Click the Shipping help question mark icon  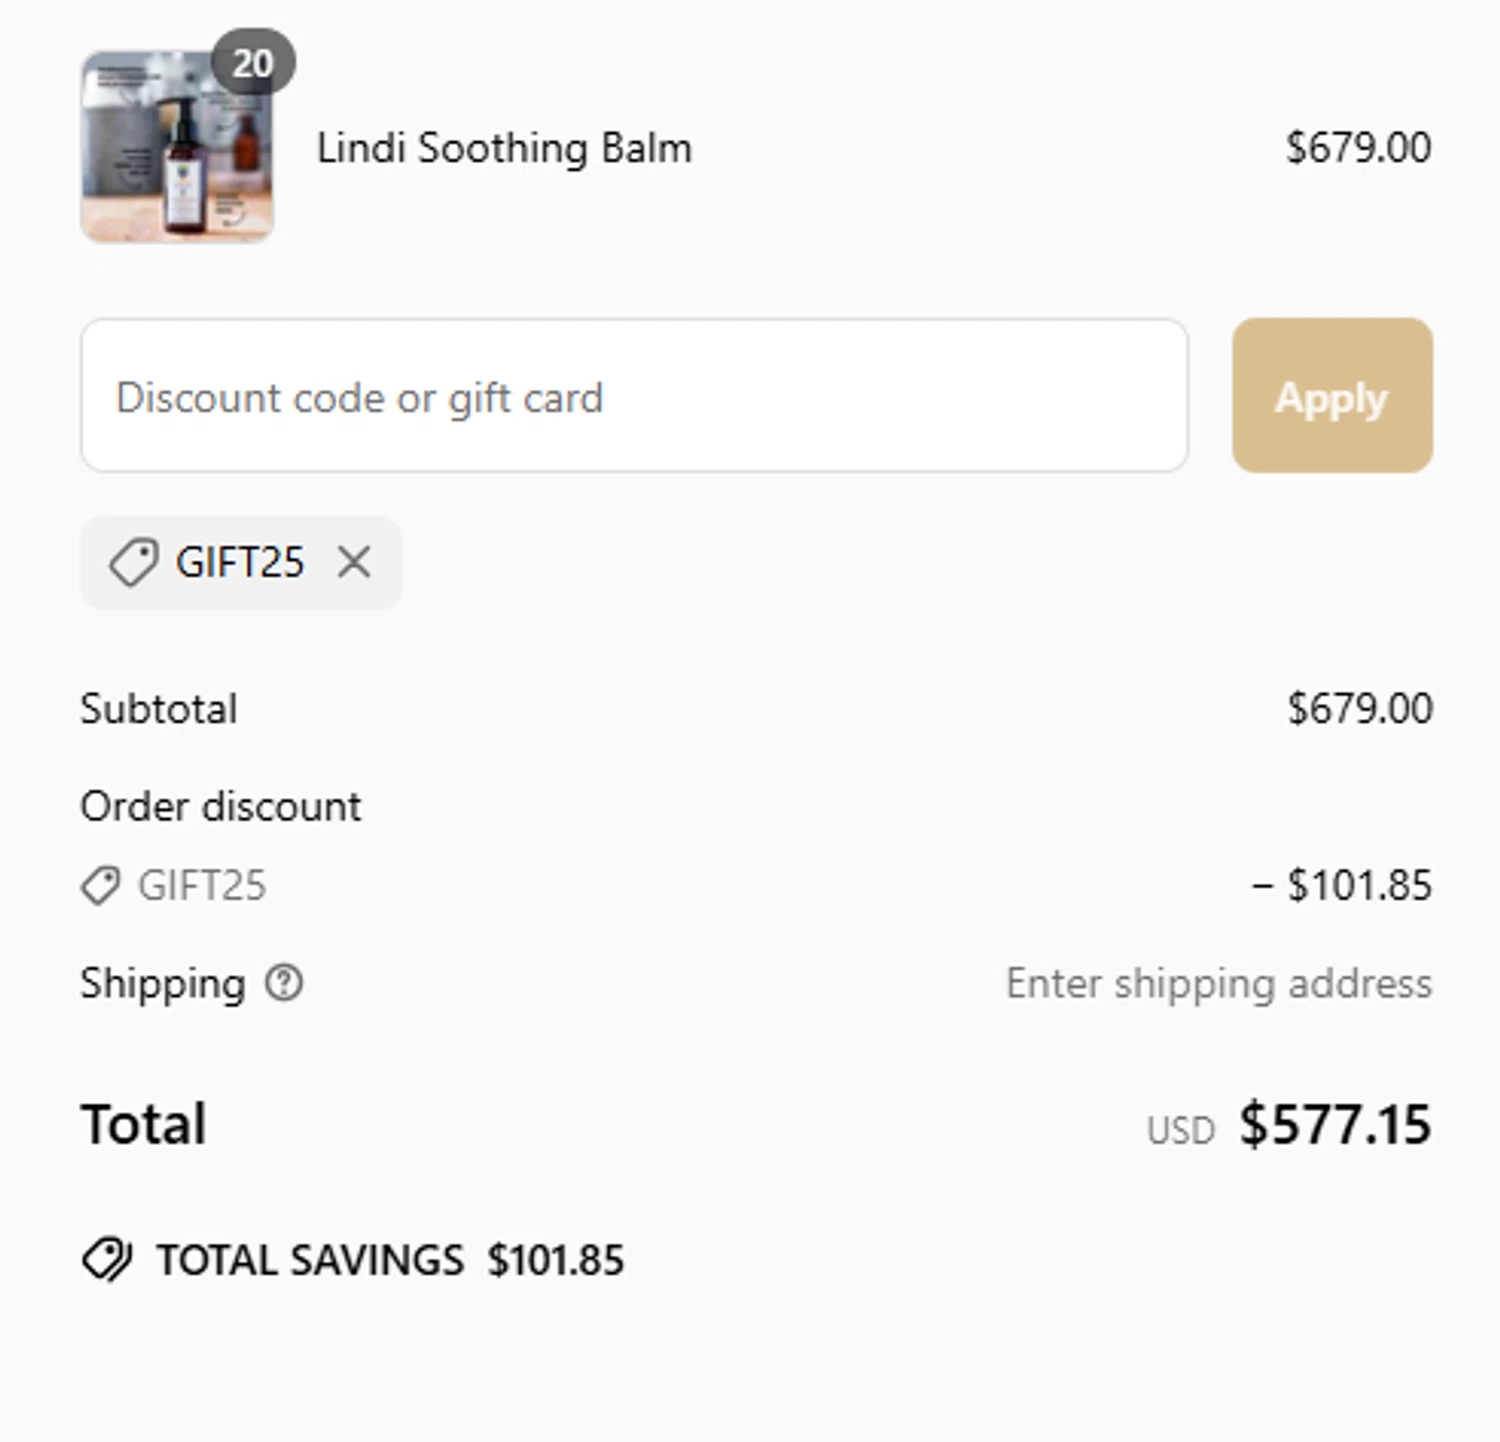tap(284, 983)
